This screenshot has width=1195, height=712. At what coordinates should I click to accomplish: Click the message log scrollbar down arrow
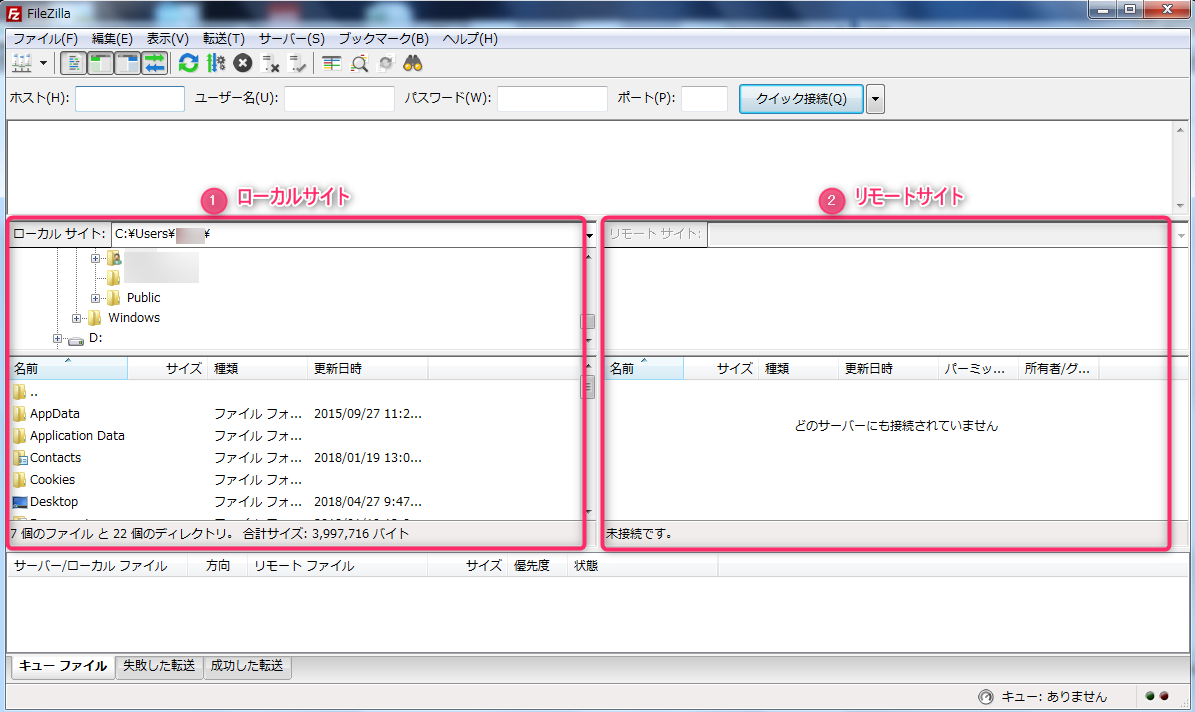click(x=1181, y=206)
